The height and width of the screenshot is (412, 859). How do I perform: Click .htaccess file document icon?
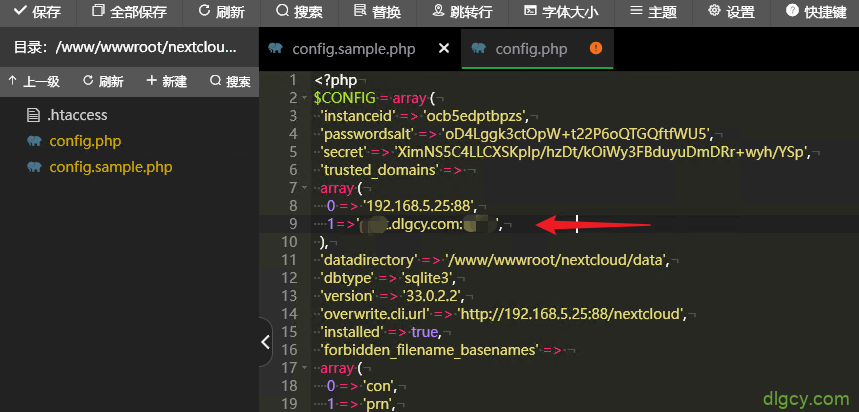coord(34,115)
